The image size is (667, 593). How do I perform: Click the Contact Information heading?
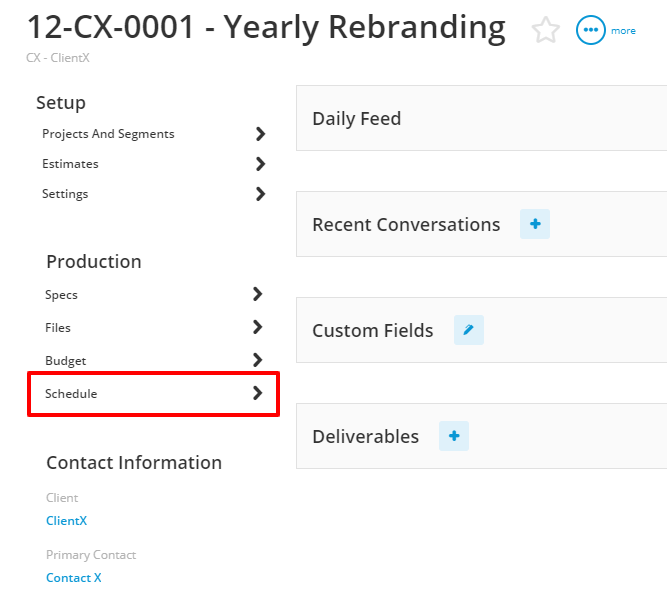[134, 462]
